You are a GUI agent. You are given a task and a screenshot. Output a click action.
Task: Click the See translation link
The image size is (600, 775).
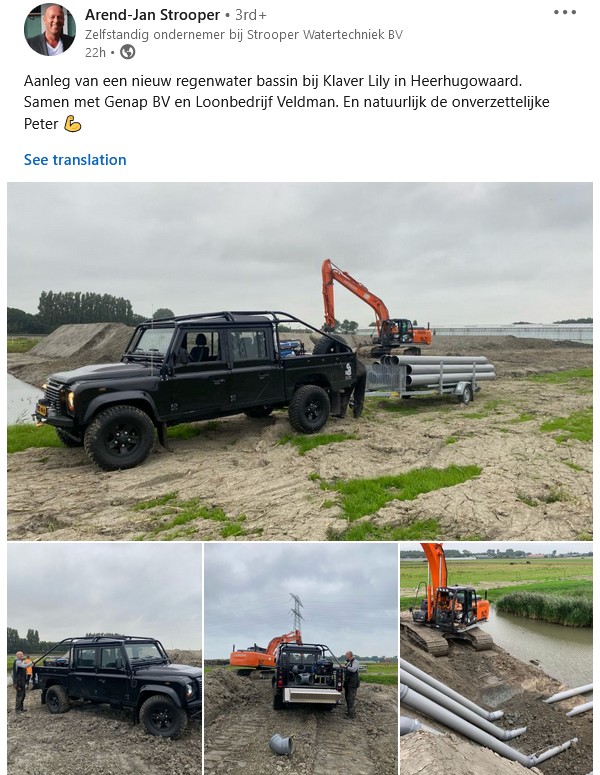click(x=75, y=160)
